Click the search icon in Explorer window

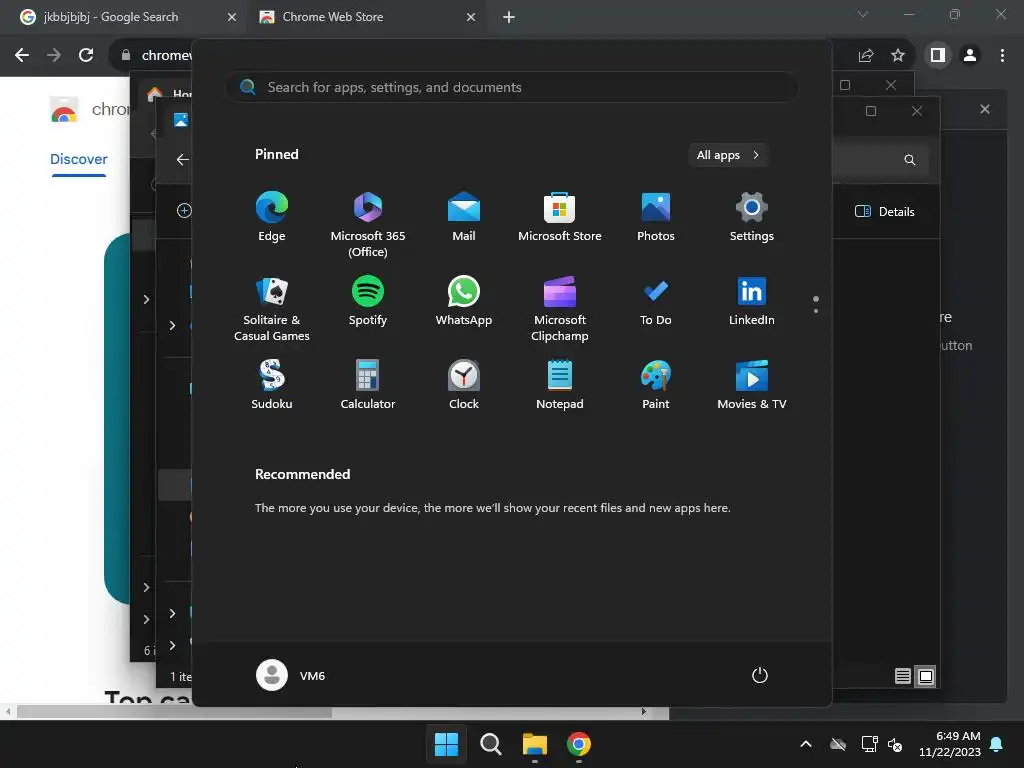[x=910, y=159]
